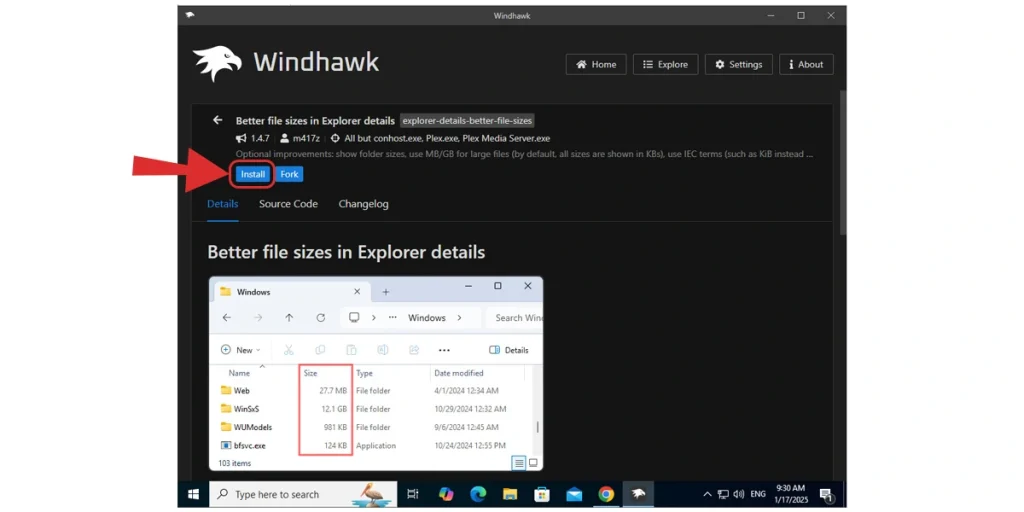This screenshot has width=1024, height=512.
Task: Open the Explore page
Action: (x=665, y=65)
